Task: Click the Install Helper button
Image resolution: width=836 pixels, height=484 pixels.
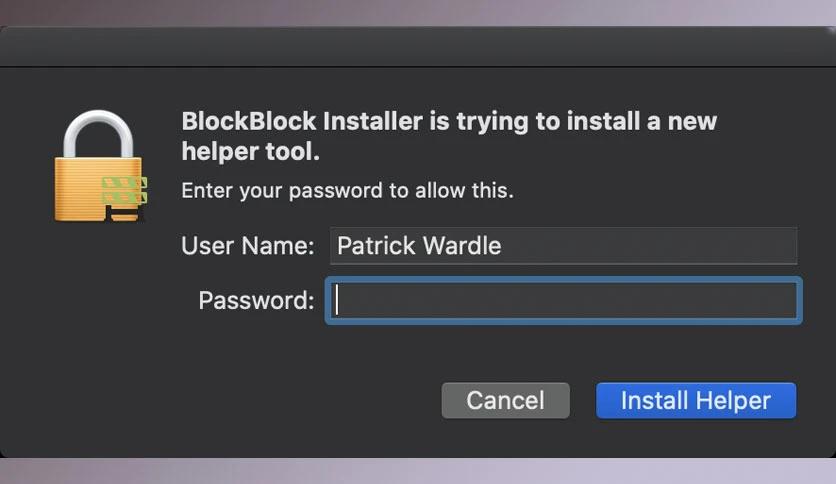Action: 696,400
